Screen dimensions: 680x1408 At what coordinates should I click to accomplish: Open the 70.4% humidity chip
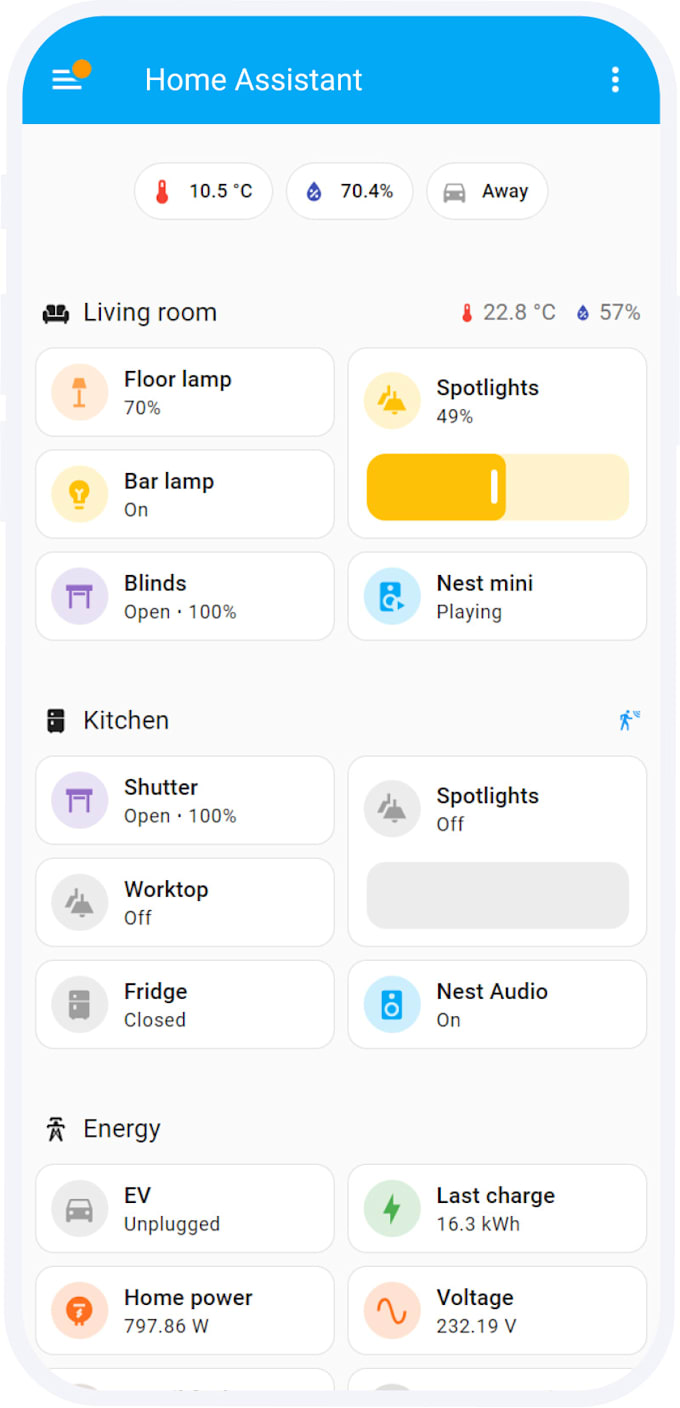pyautogui.click(x=350, y=191)
